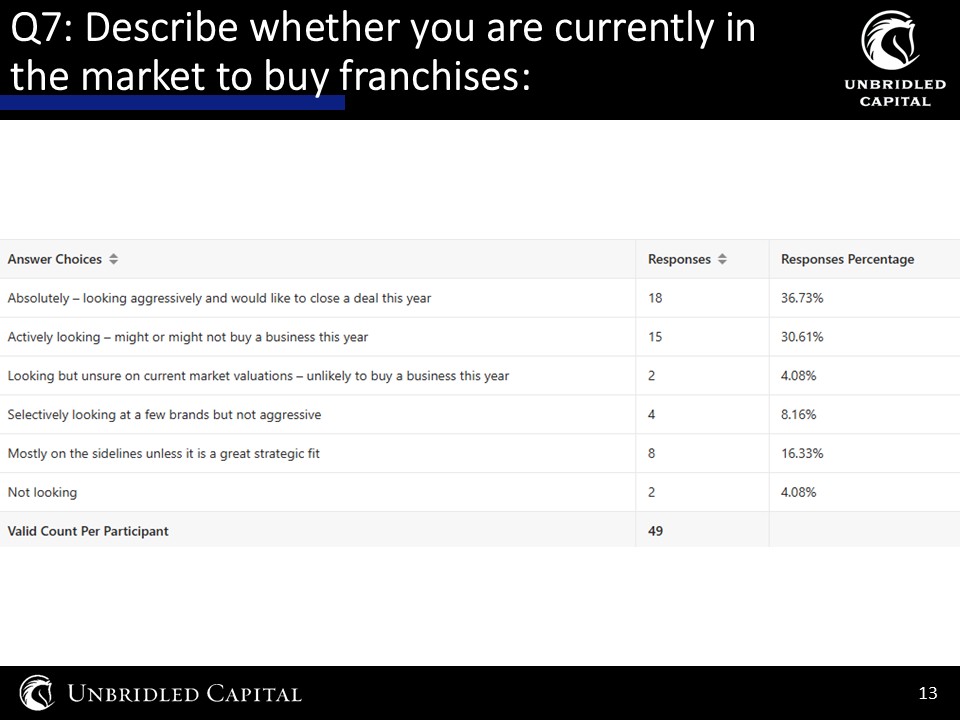Click the Unbridled Capital footer text
This screenshot has width=960, height=720.
(x=184, y=694)
